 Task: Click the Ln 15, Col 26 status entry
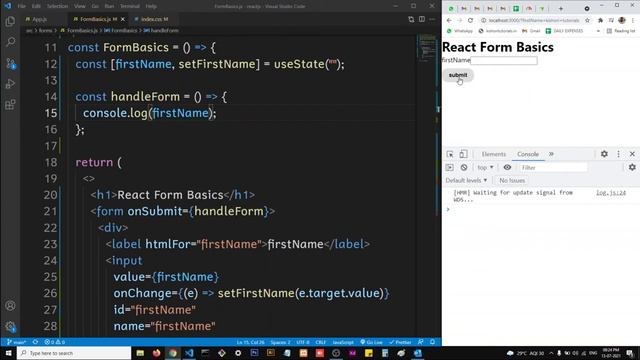(x=250, y=342)
